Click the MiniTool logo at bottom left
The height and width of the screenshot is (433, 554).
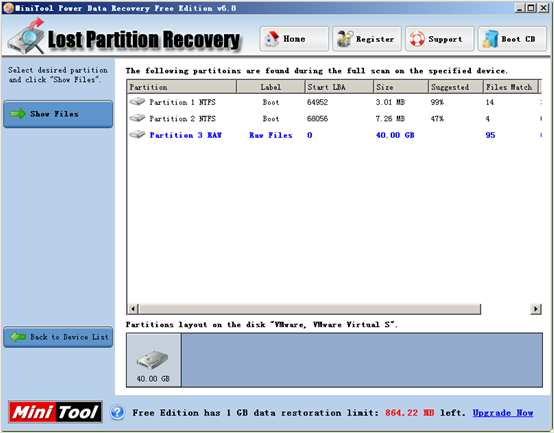pos(55,412)
